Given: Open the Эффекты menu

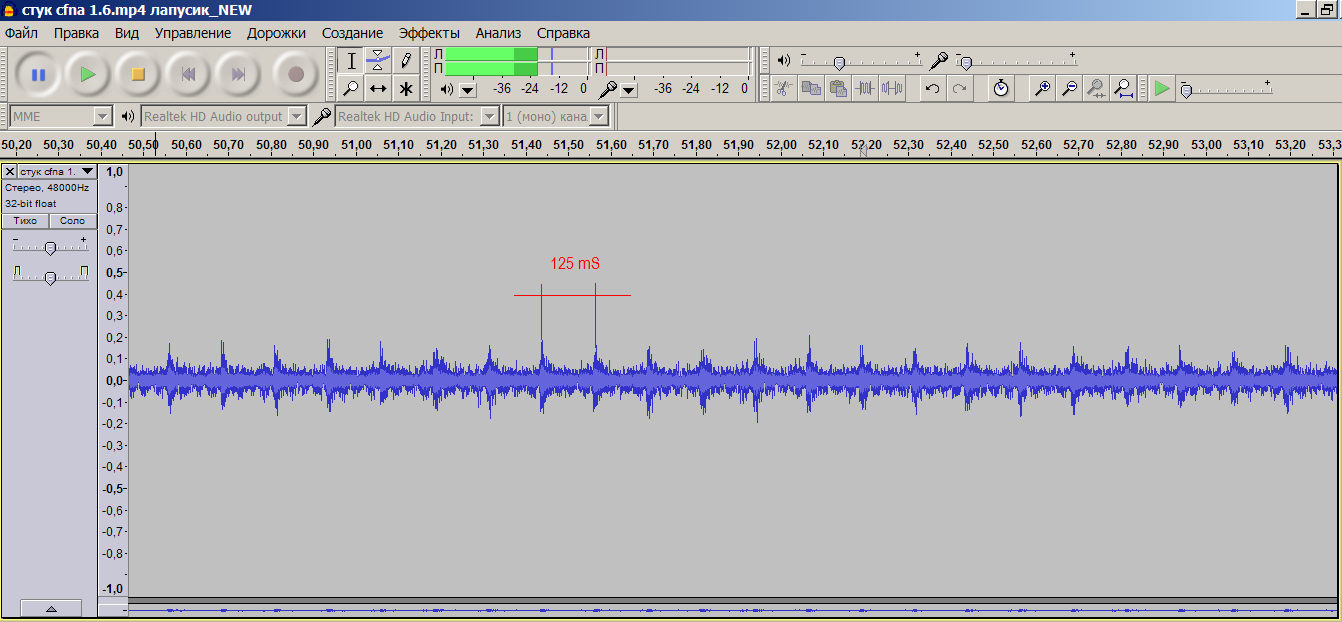Looking at the screenshot, I should pos(429,33).
